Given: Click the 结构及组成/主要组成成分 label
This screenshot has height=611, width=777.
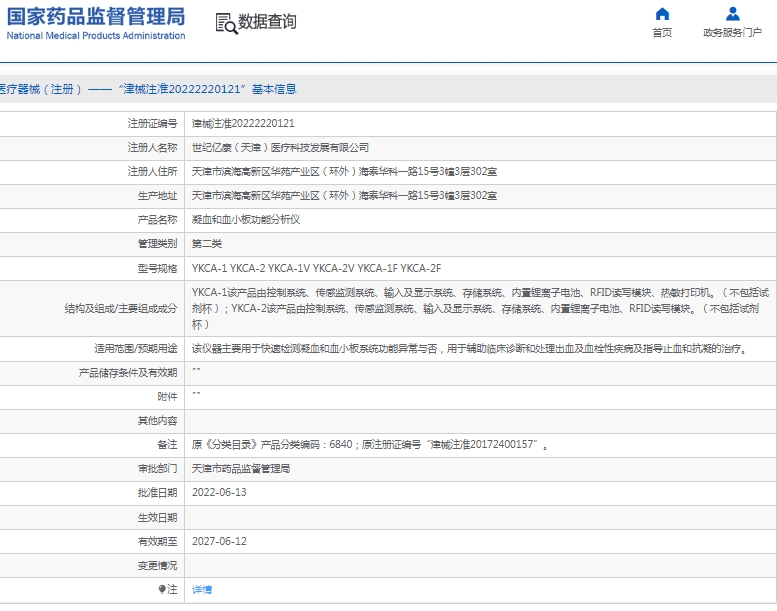Looking at the screenshot, I should 120,309.
